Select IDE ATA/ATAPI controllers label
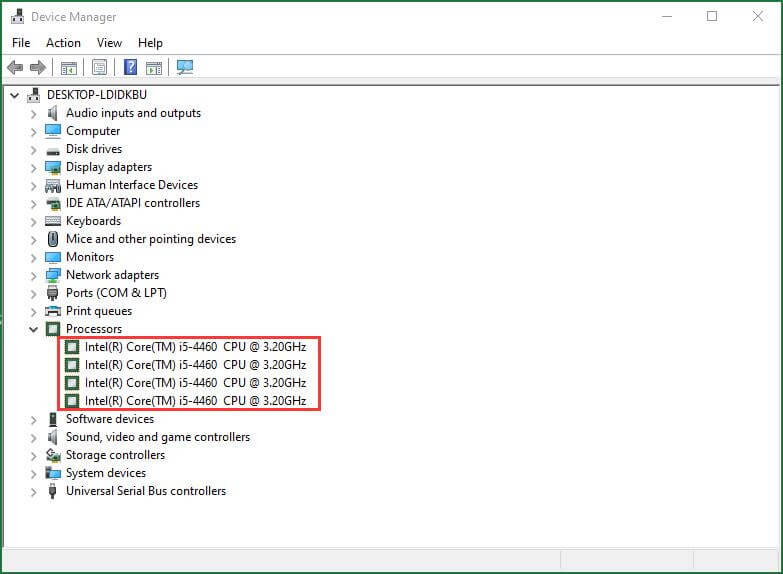The width and height of the screenshot is (783, 574). pyautogui.click(x=133, y=203)
